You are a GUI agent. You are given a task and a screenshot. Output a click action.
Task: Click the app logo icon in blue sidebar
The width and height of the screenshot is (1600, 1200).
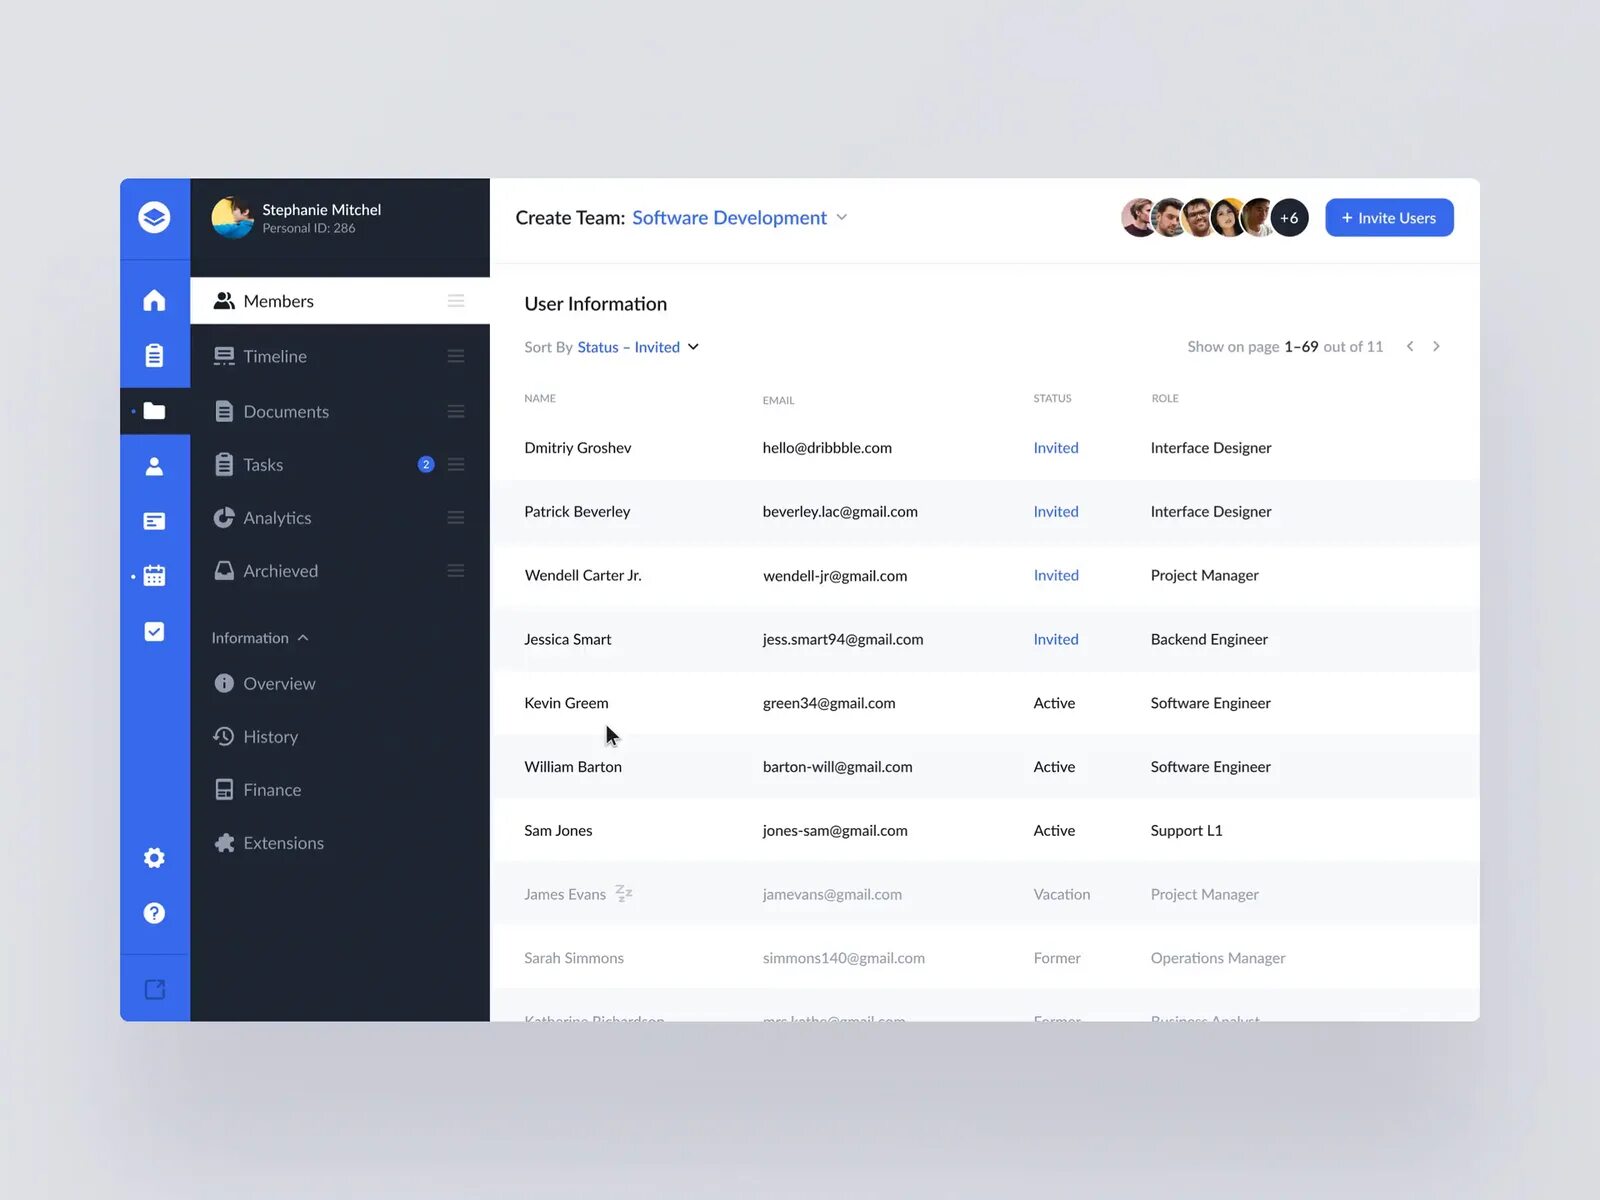click(154, 217)
